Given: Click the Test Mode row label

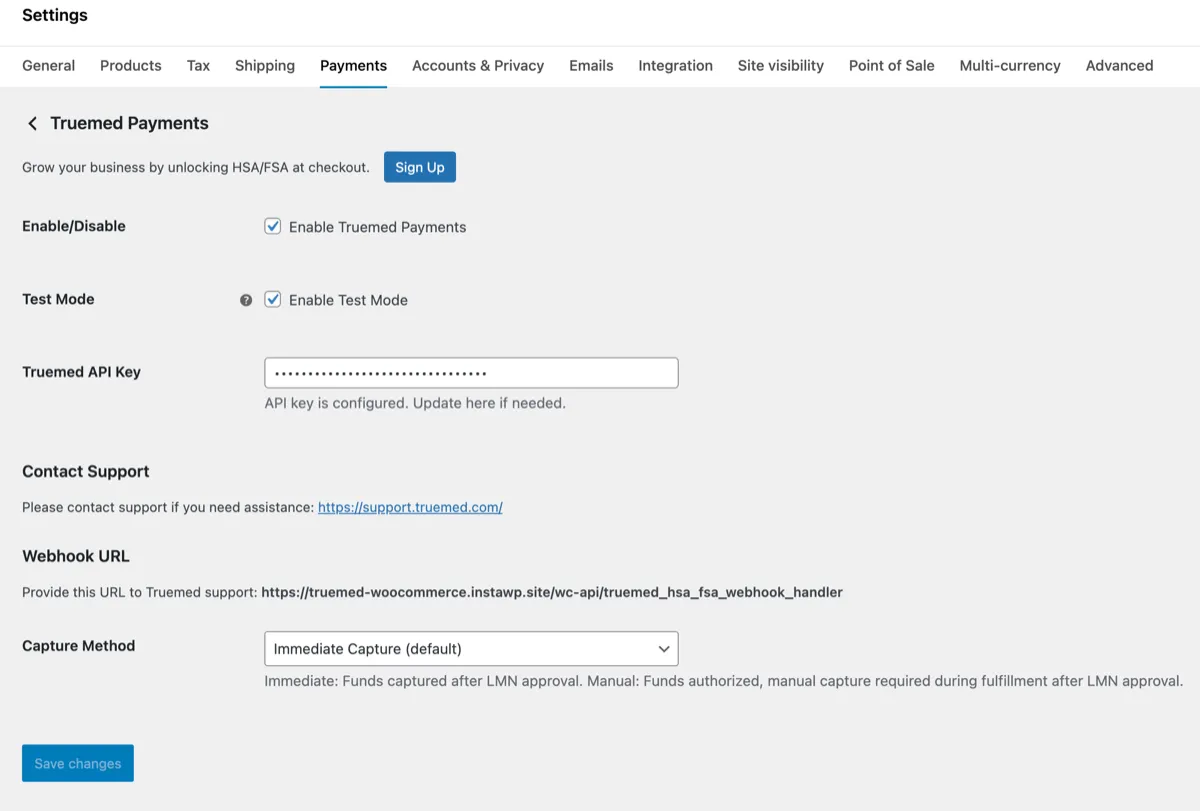Looking at the screenshot, I should (x=58, y=299).
